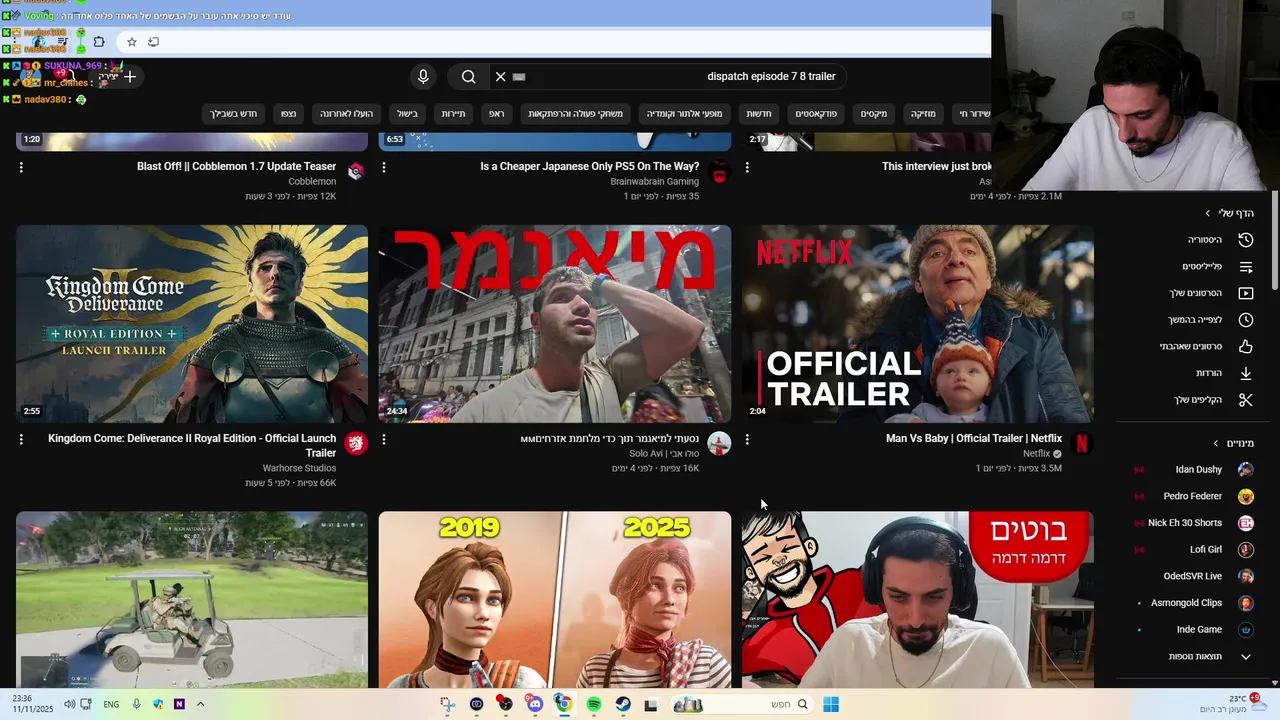Open the Watch later clock icon

[1246, 320]
